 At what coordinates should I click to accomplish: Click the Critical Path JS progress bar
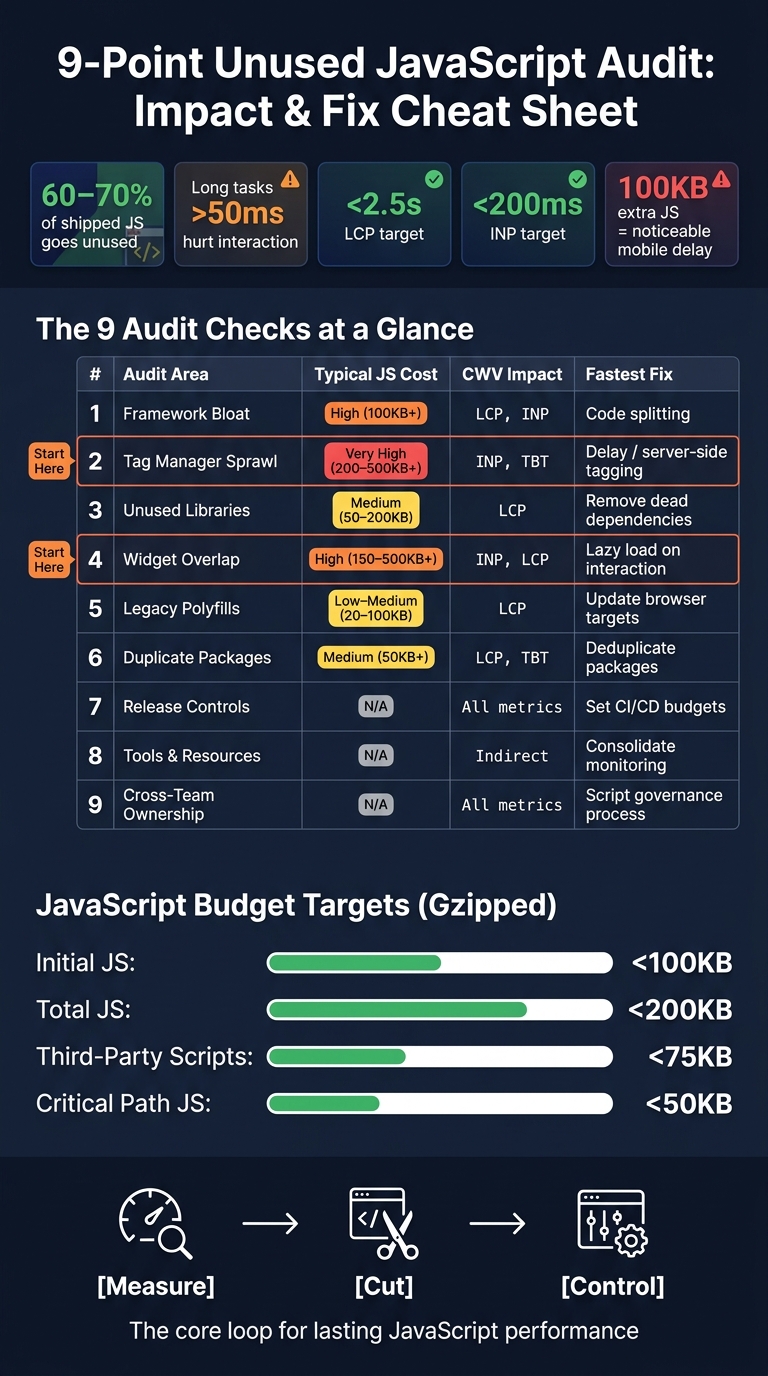[x=440, y=1104]
